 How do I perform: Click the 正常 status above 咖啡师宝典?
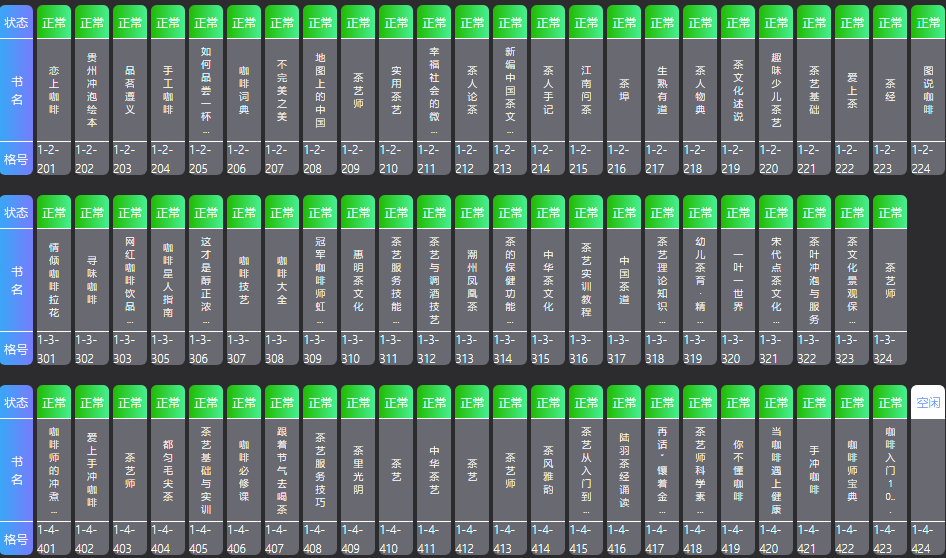[852, 402]
